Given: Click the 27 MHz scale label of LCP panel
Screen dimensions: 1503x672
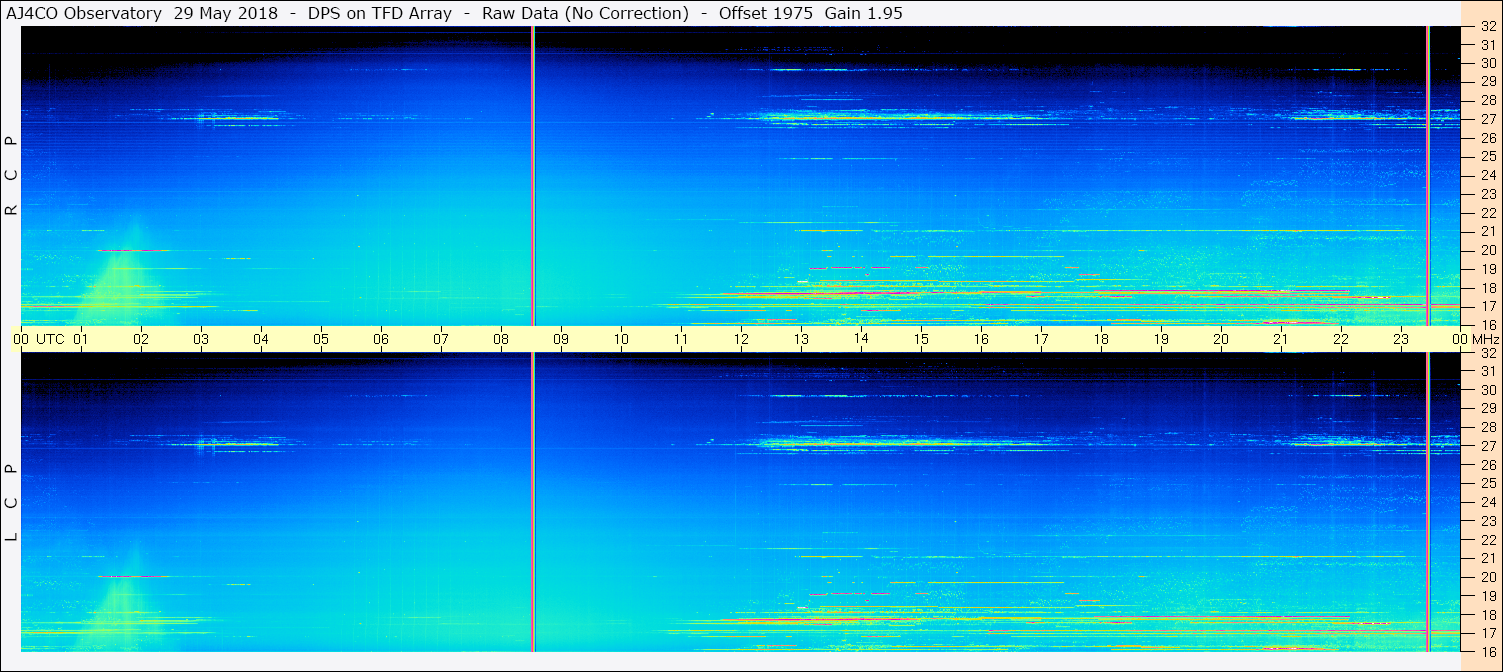Looking at the screenshot, I should [x=1488, y=446].
